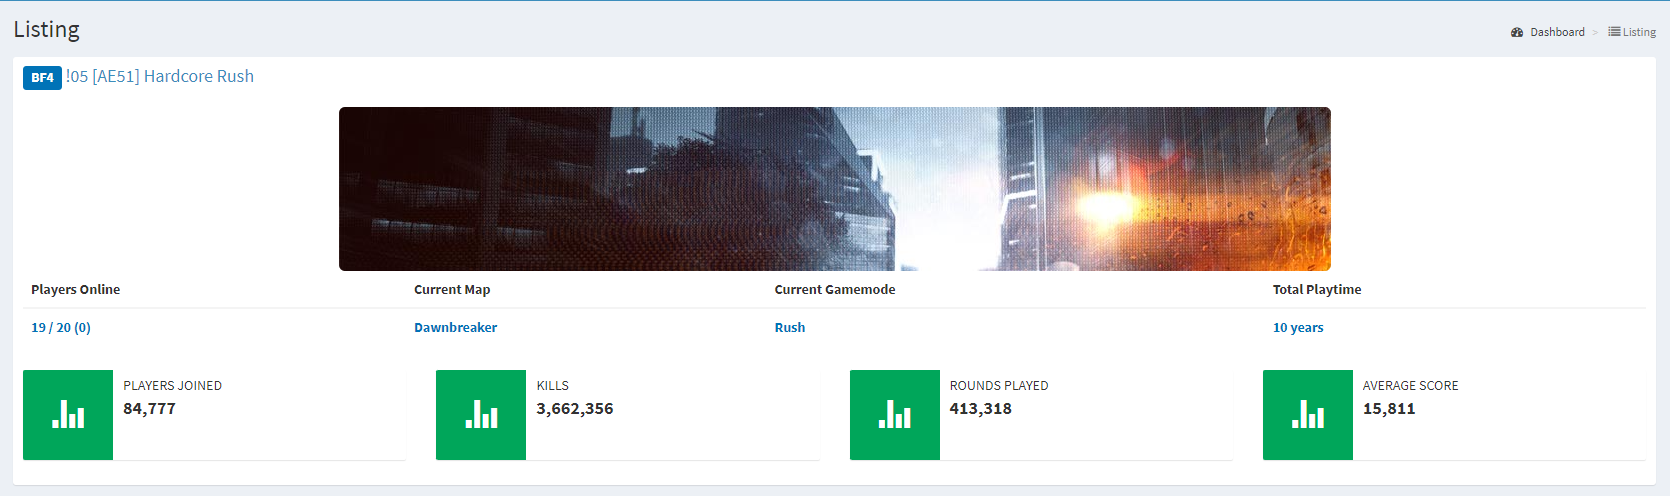The width and height of the screenshot is (1670, 496).
Task: Click the Kills bar chart icon
Action: [481, 415]
